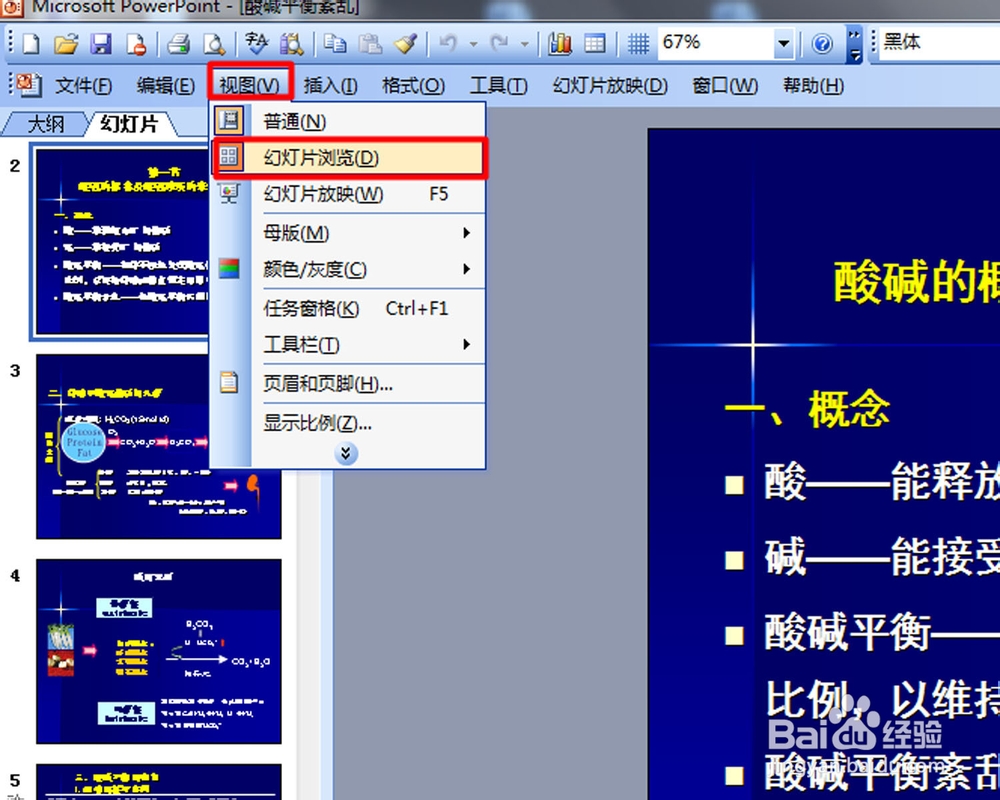Run the spelling check icon
Image resolution: width=1000 pixels, height=800 pixels.
[x=256, y=44]
